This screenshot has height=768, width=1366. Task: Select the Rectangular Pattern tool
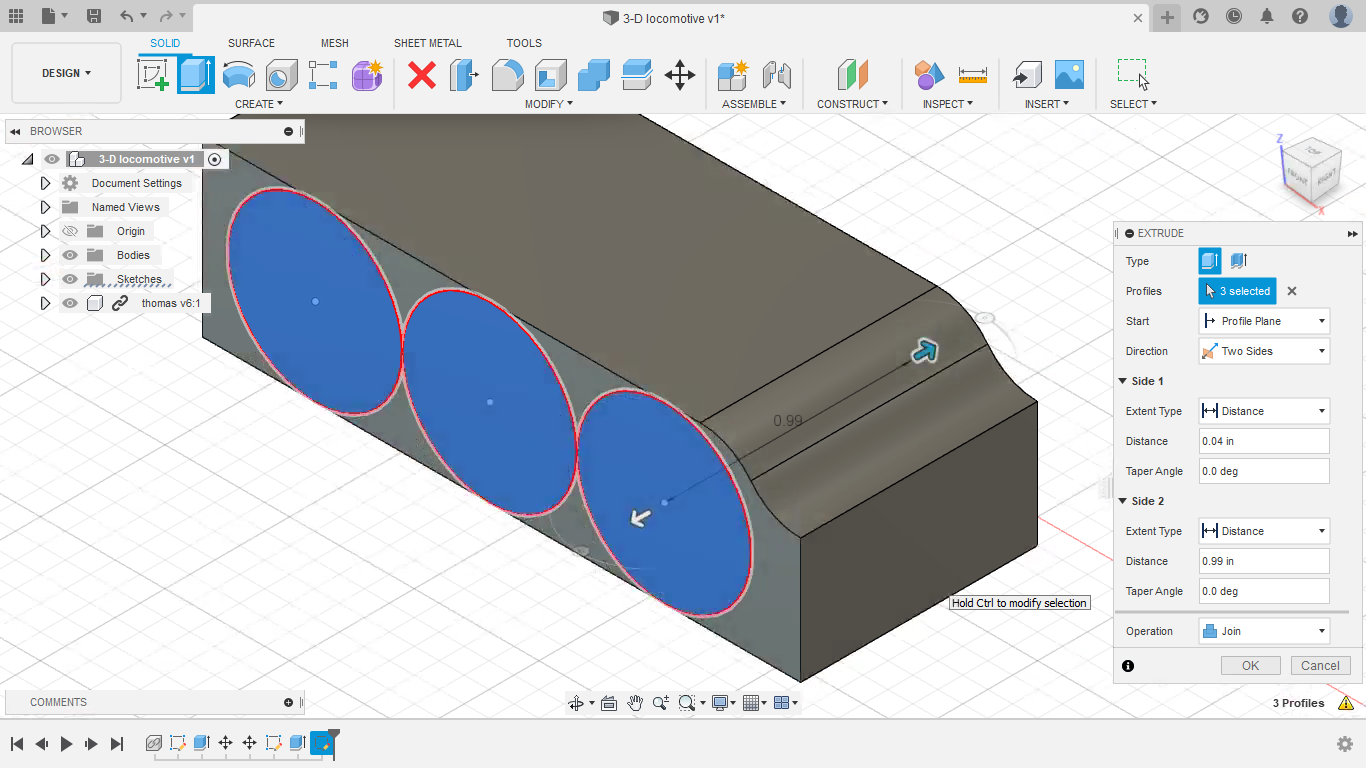pyautogui.click(x=323, y=75)
